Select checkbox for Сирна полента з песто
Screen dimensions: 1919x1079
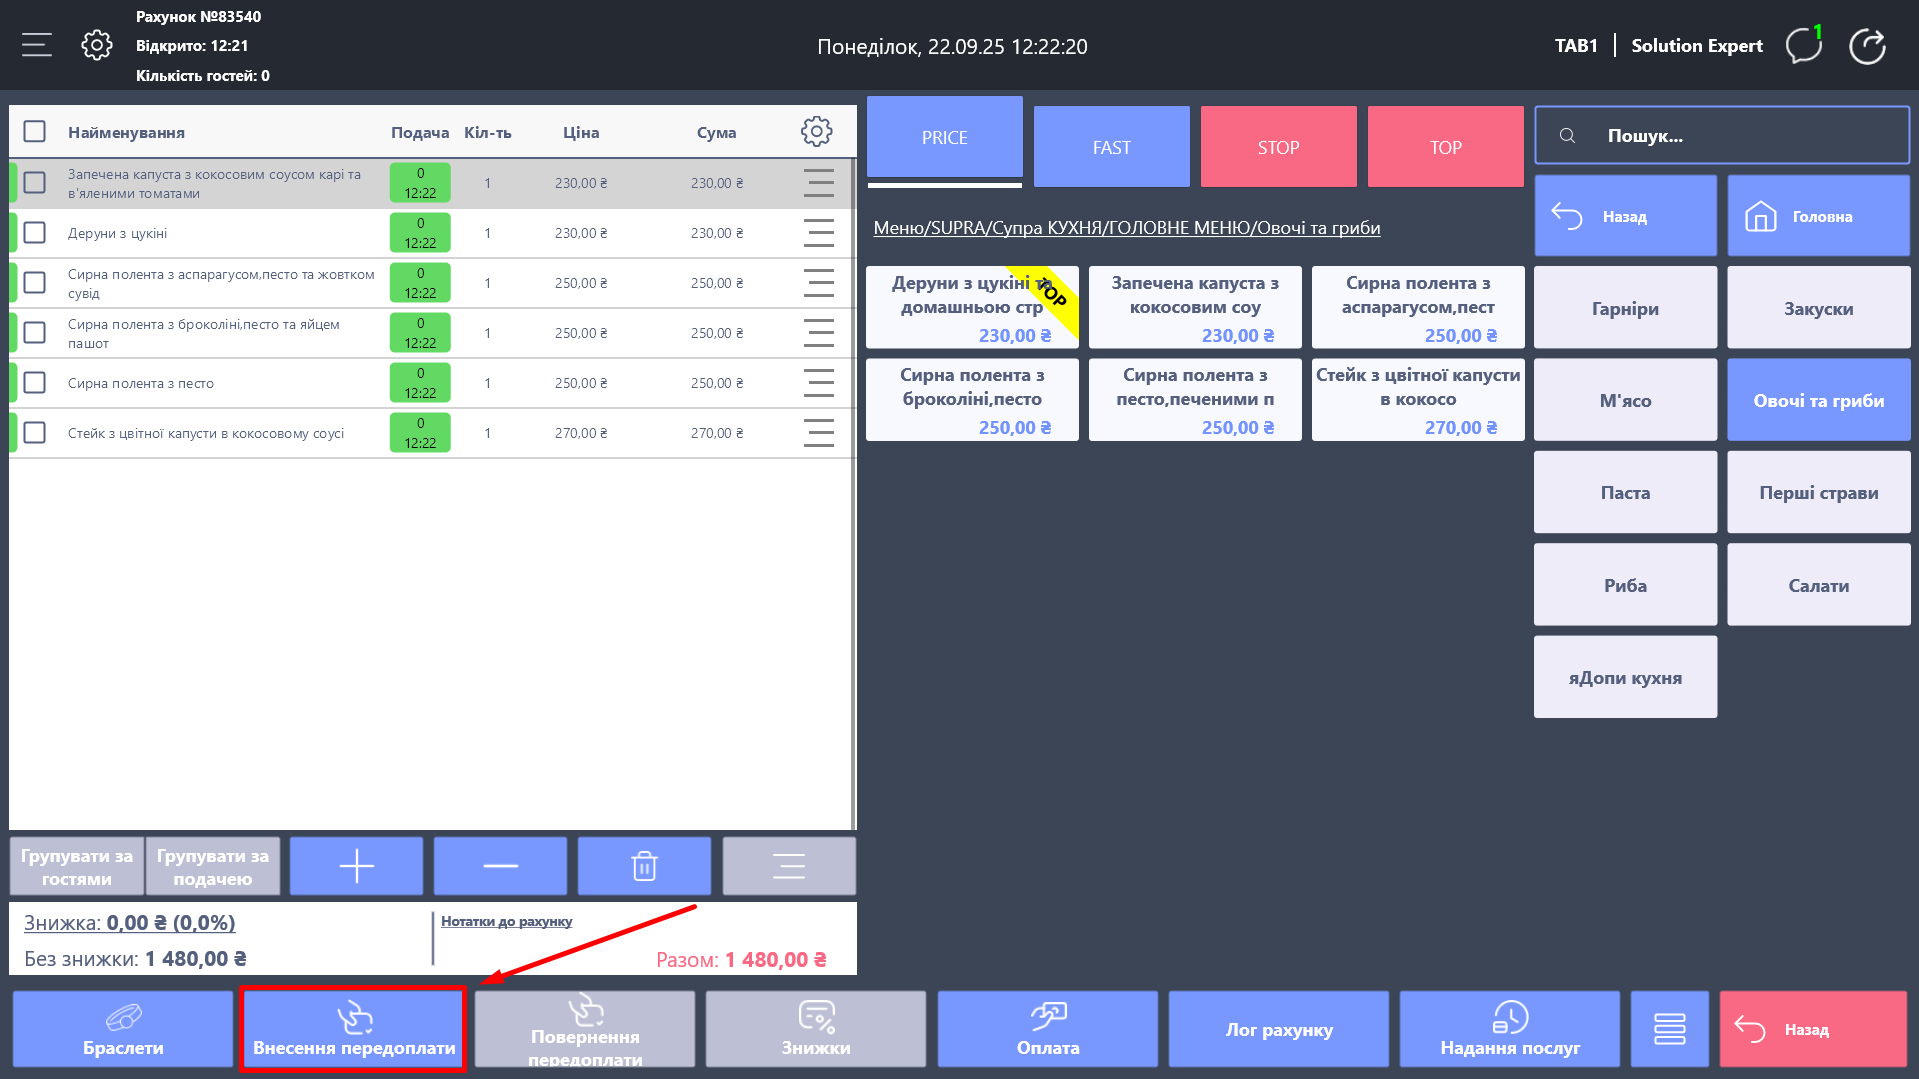[x=35, y=383]
